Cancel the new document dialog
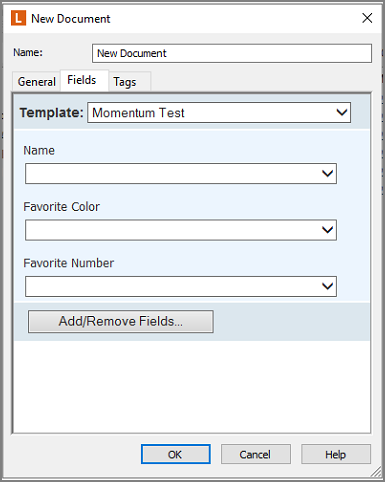 pyautogui.click(x=256, y=454)
